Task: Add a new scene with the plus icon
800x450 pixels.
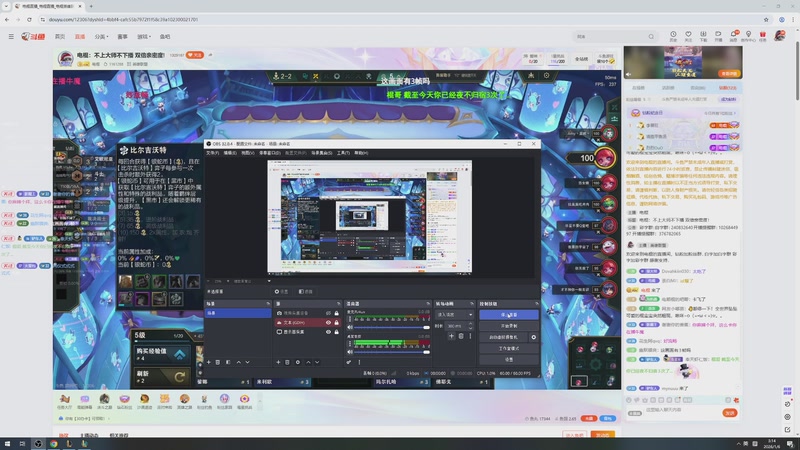Action: pos(209,362)
